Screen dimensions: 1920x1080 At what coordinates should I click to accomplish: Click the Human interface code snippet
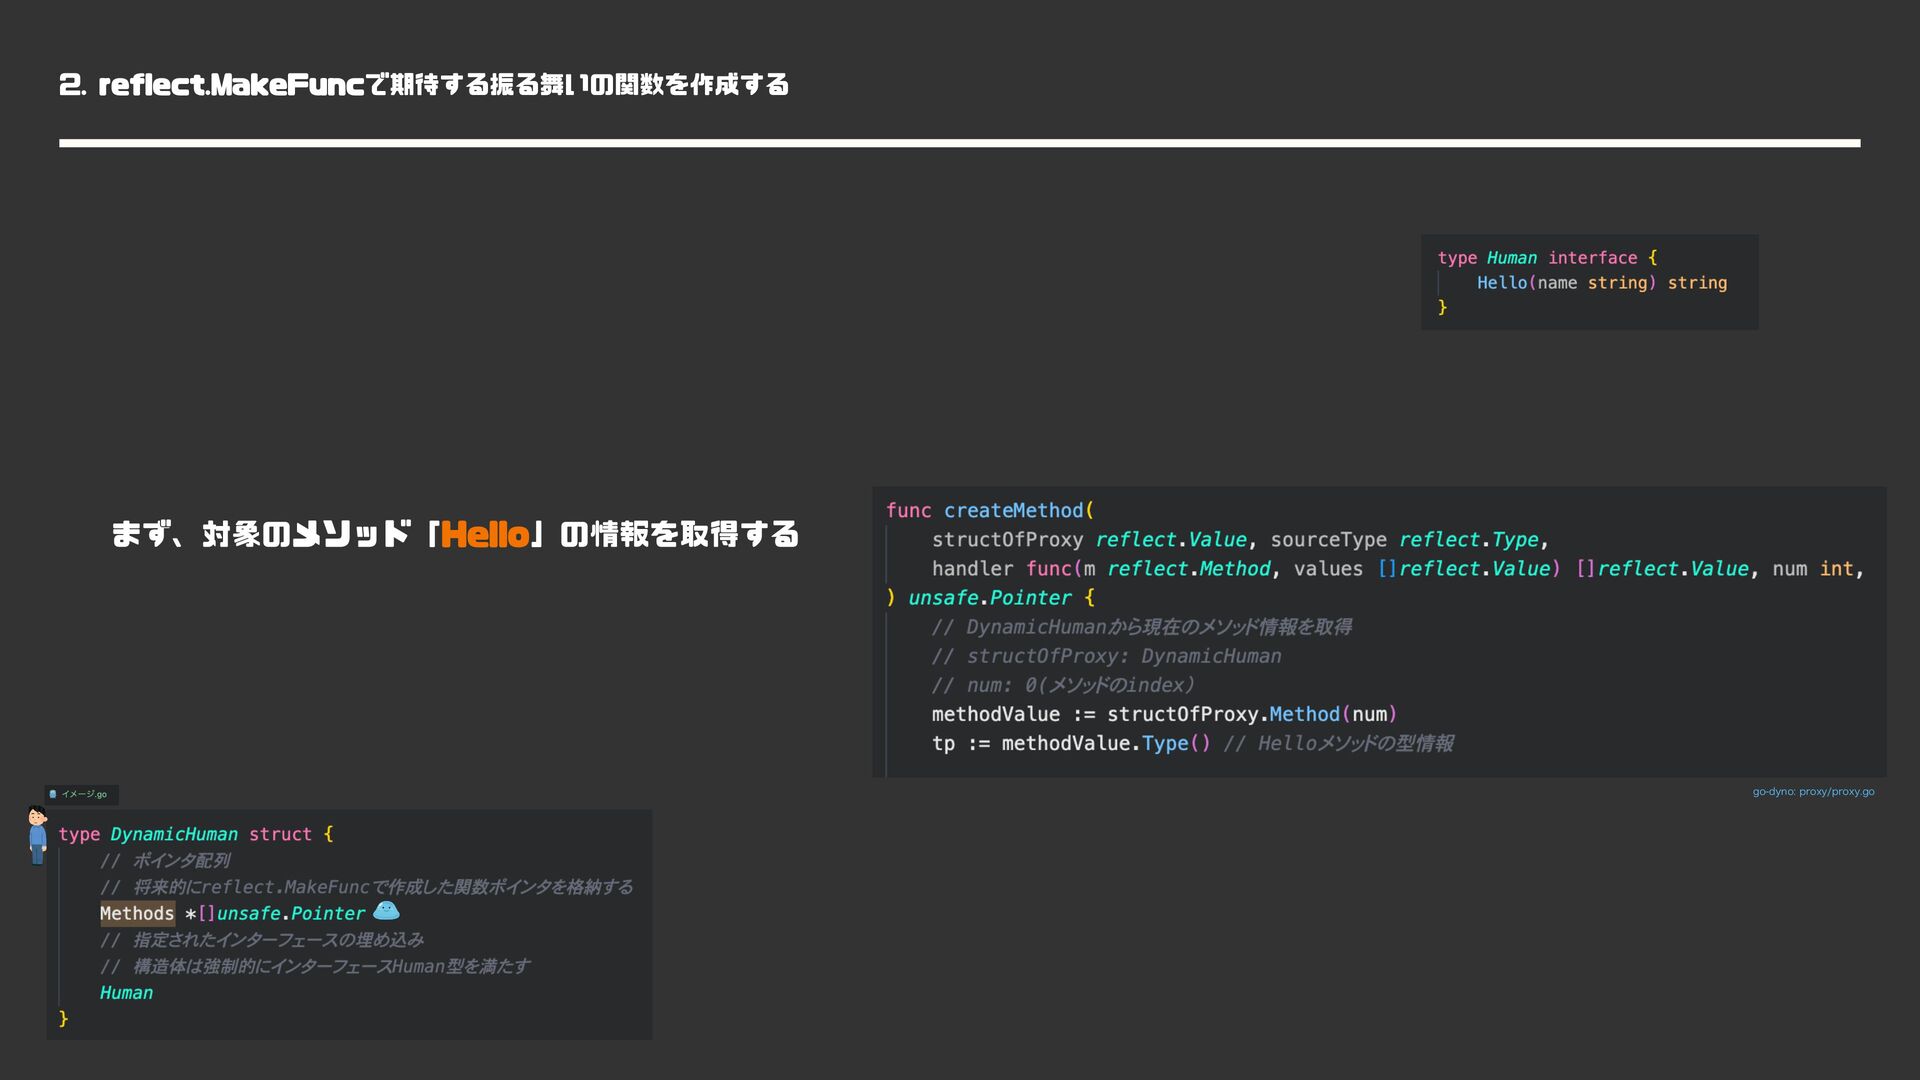tap(1589, 282)
